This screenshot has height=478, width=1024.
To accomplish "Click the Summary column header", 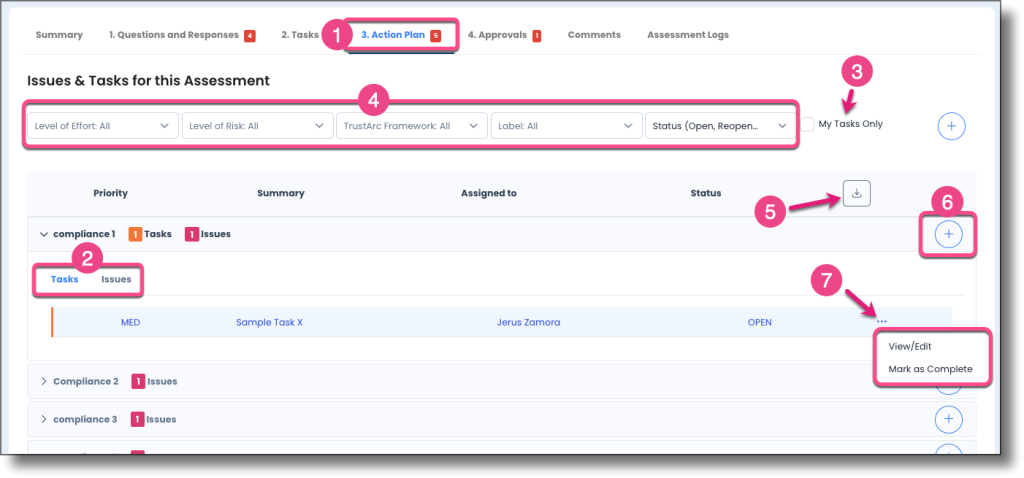I will (x=281, y=193).
